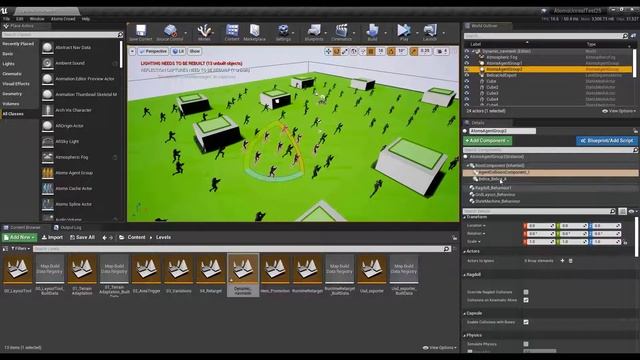
Task: Toggle rotation snapping in viewport toolbar
Action: tap(391, 51)
